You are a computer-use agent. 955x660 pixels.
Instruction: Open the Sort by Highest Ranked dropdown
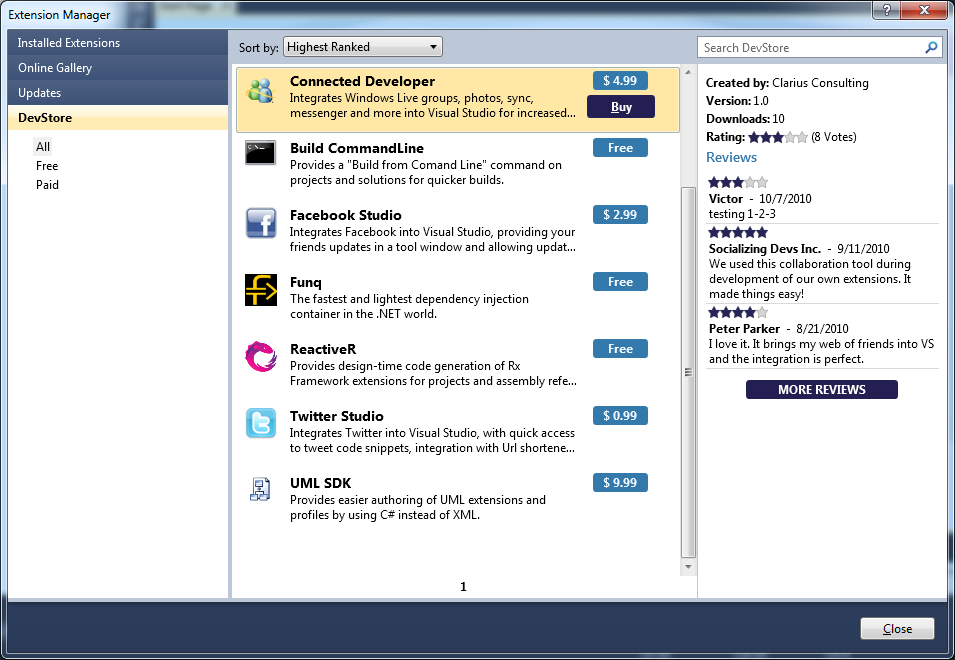[x=363, y=47]
